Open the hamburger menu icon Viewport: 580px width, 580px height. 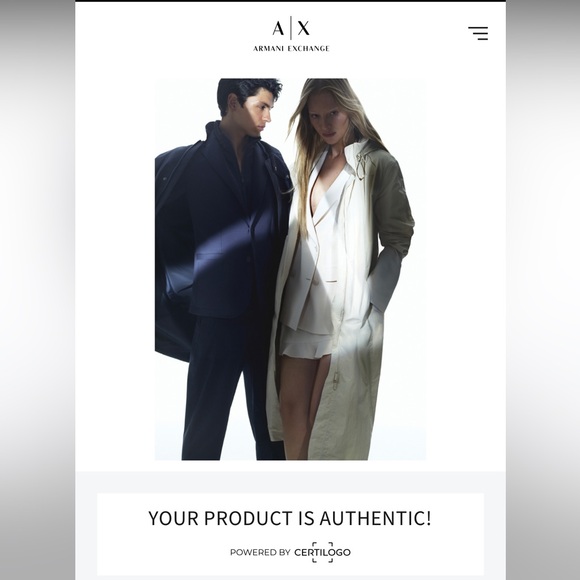point(478,33)
